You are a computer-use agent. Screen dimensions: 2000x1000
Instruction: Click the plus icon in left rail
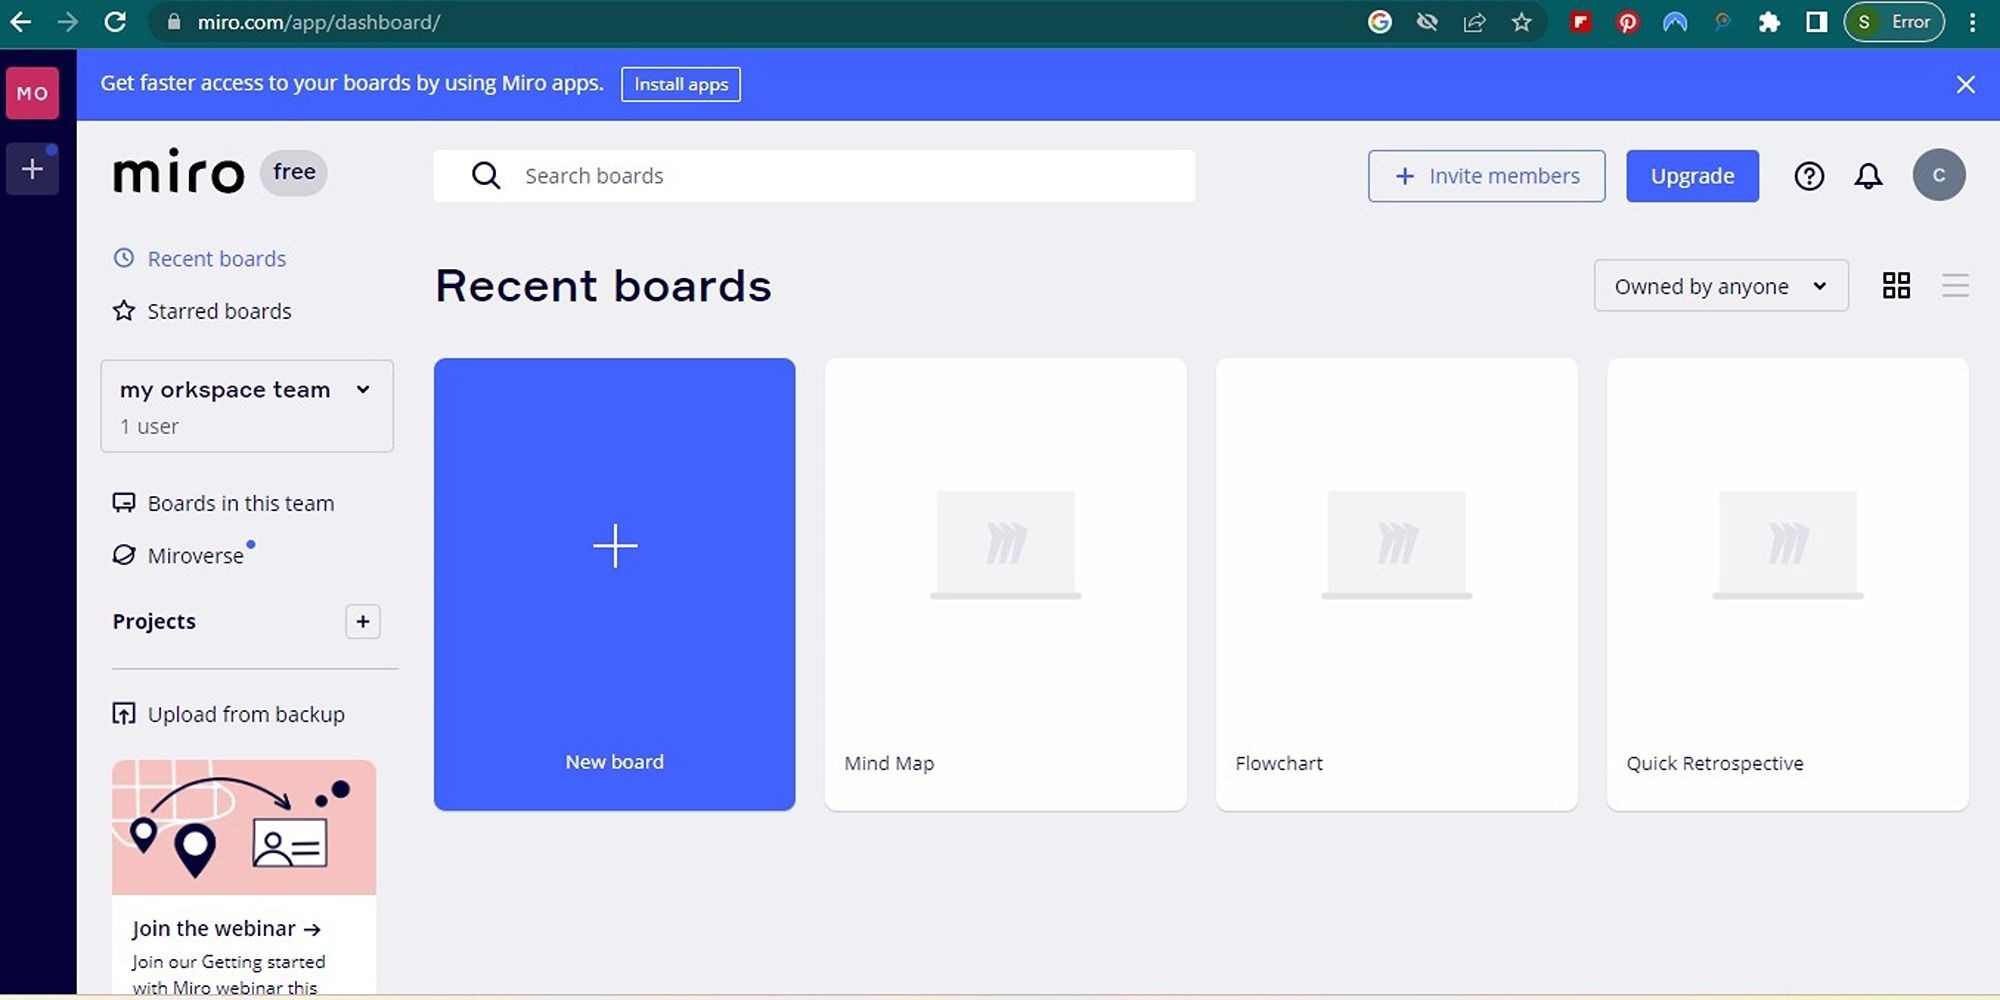click(32, 169)
